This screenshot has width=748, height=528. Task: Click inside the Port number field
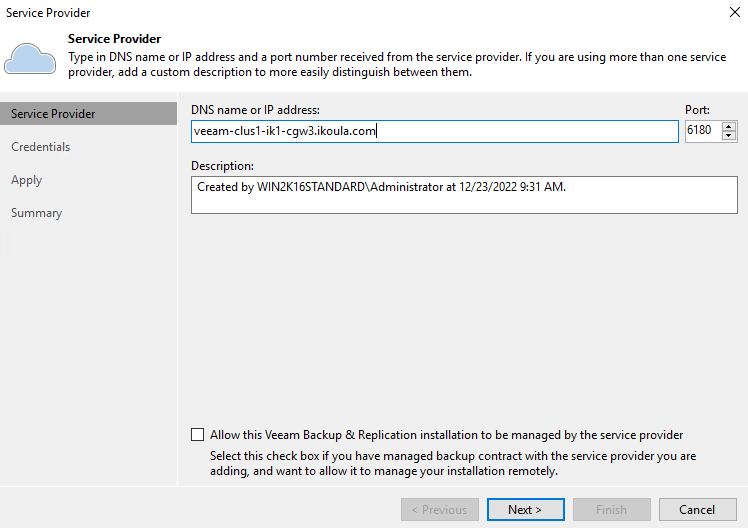click(703, 131)
